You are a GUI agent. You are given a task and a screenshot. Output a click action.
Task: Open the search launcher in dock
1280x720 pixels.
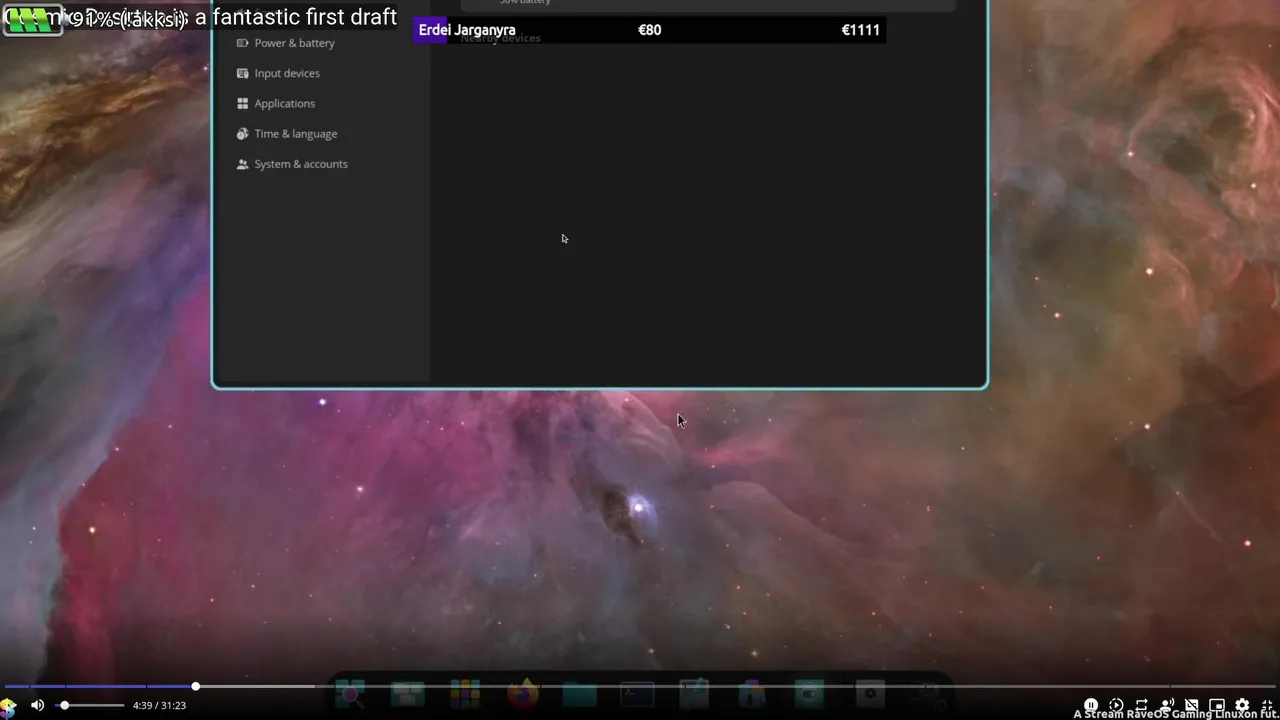pos(350,693)
